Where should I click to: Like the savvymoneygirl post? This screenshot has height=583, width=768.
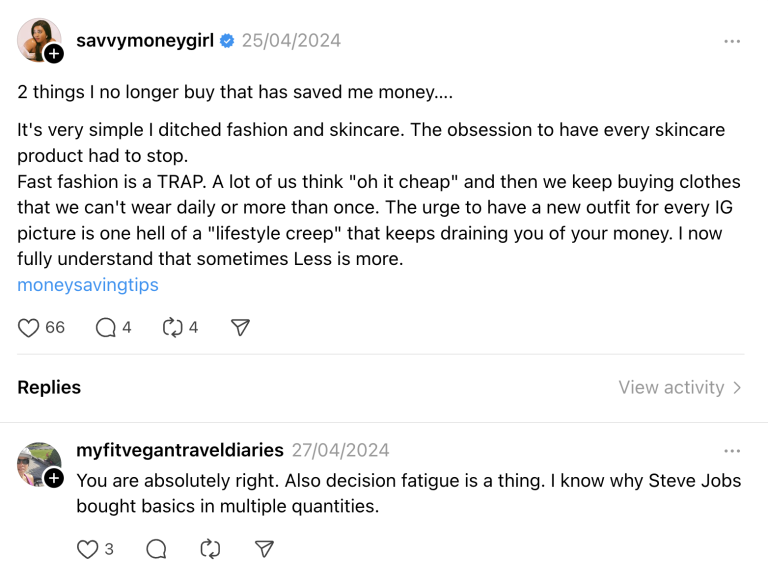click(x=29, y=327)
